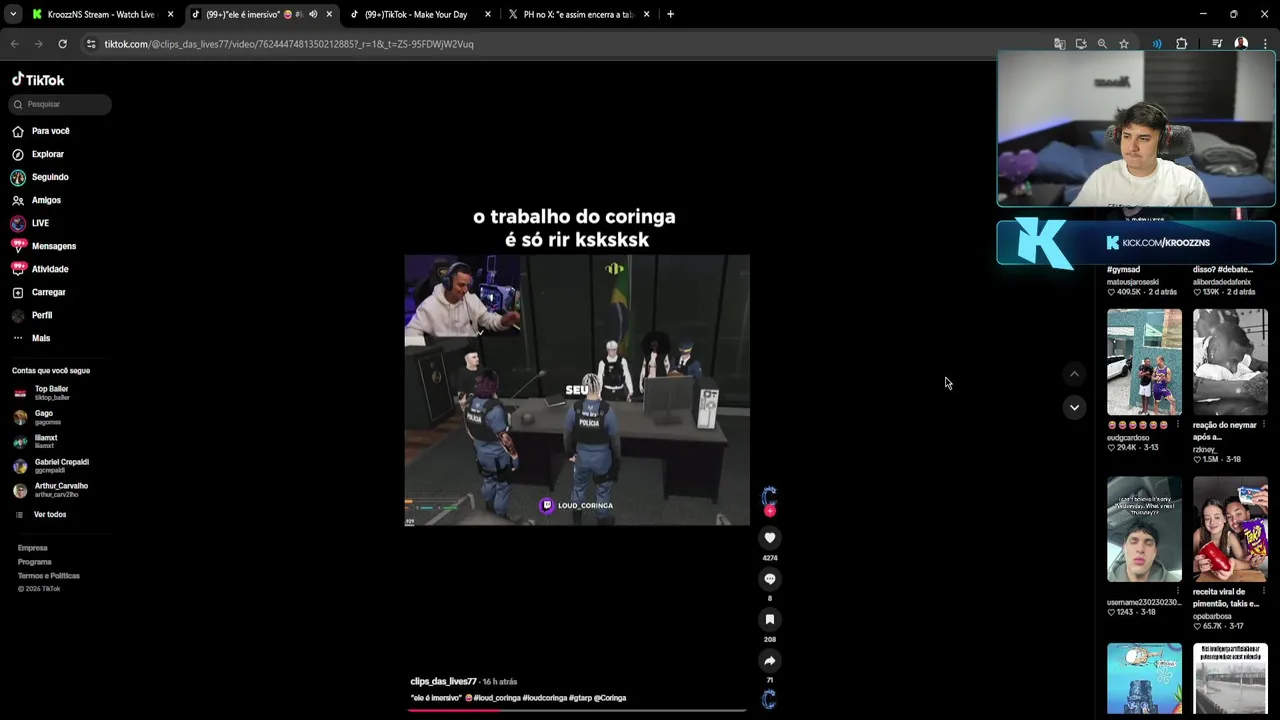Viewport: 1280px width, 720px height.
Task: Open the spinning sound disc icon
Action: pyautogui.click(x=769, y=699)
